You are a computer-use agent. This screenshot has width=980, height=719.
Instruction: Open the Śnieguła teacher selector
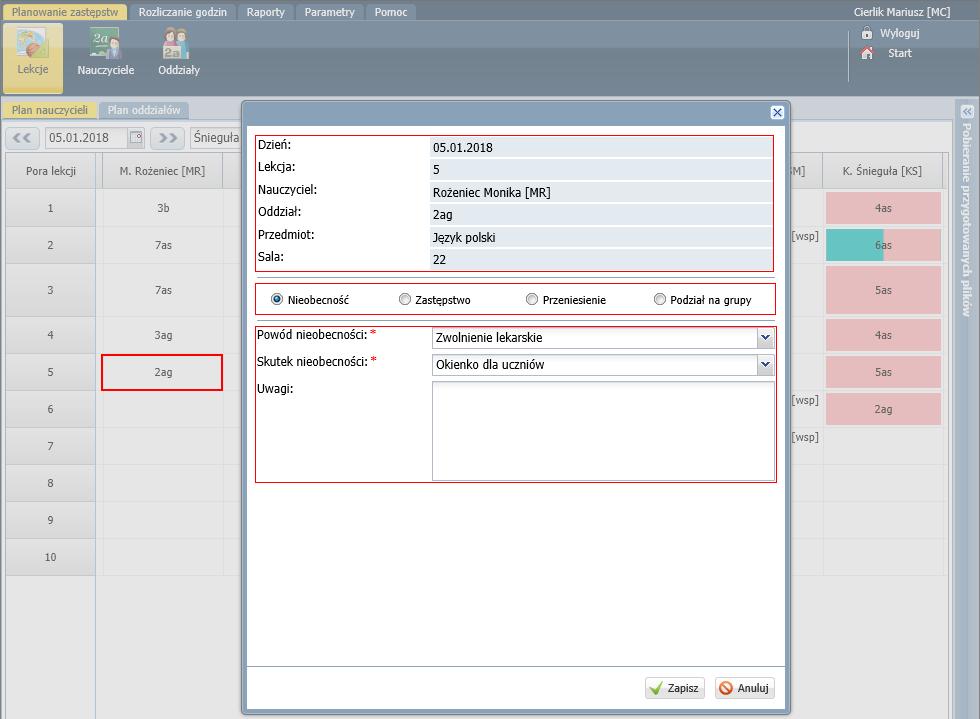click(216, 138)
